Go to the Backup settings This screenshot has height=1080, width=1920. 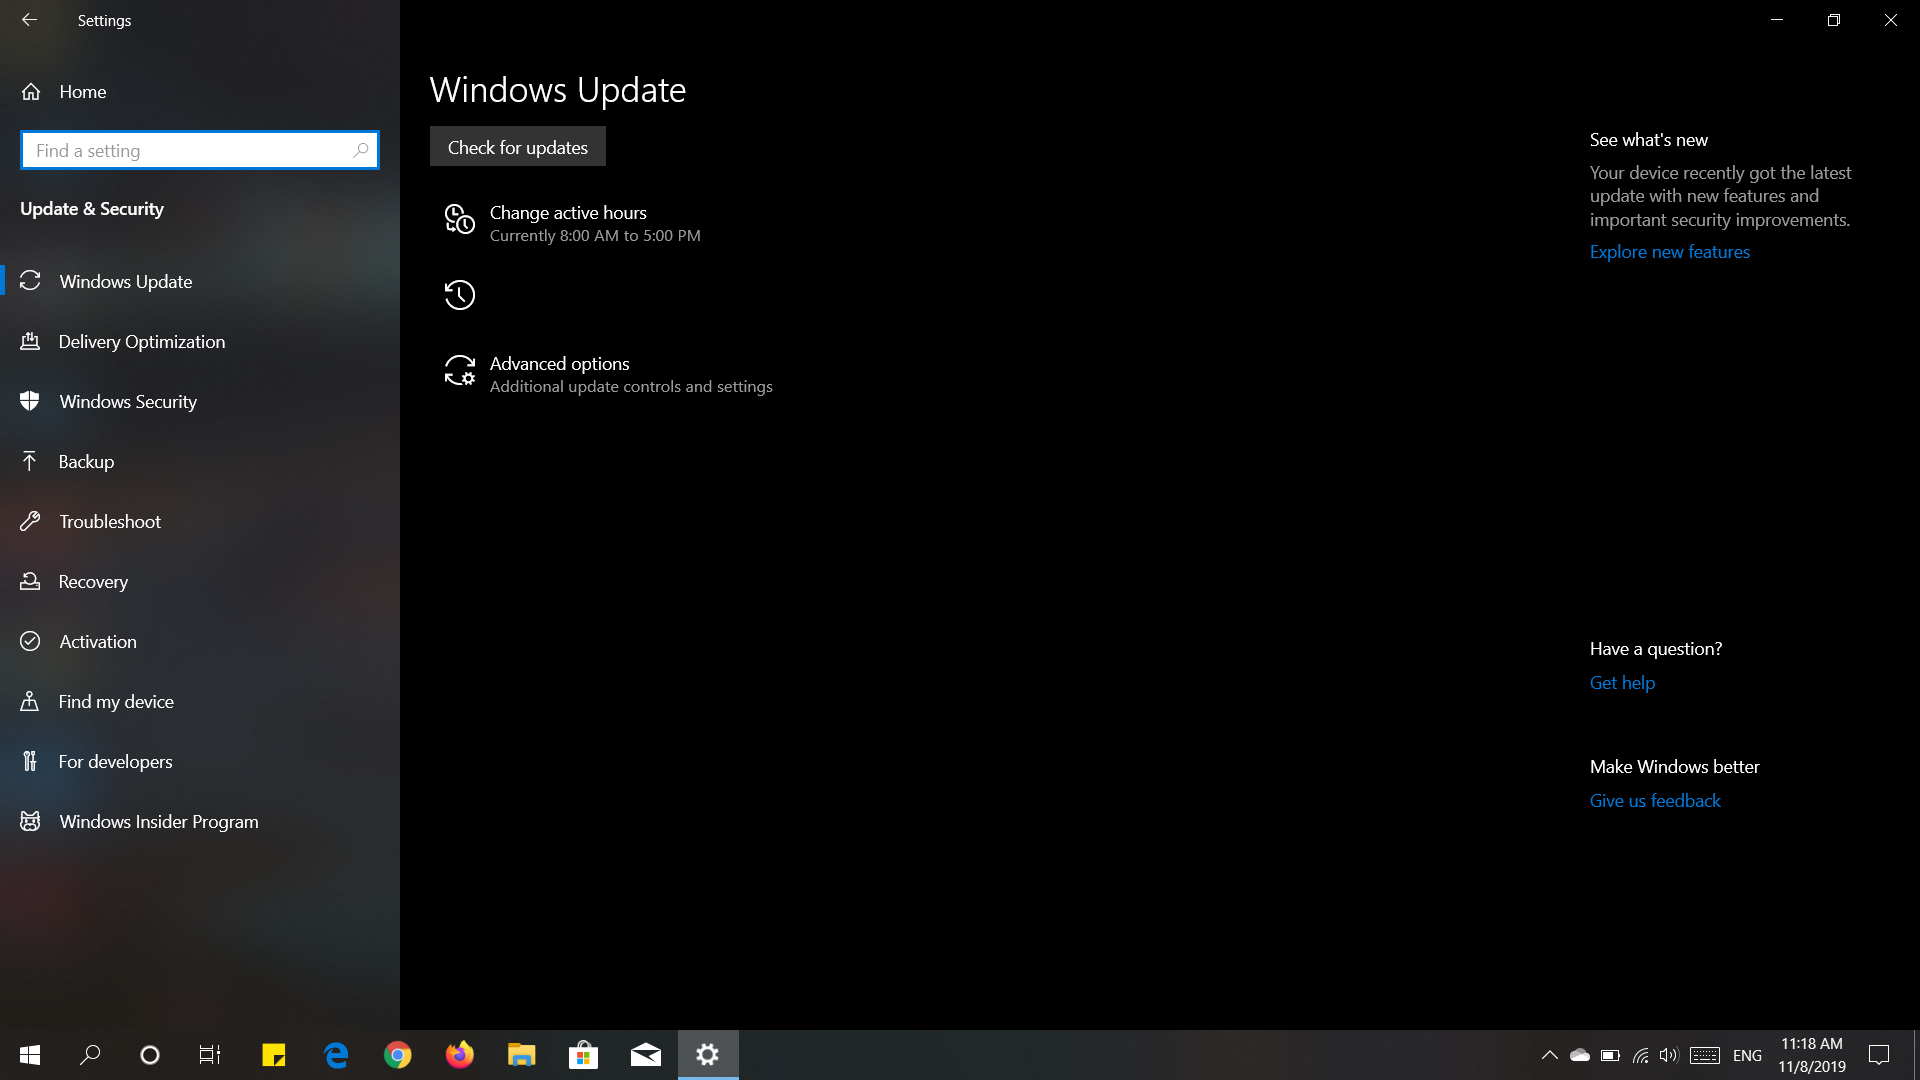click(200, 461)
